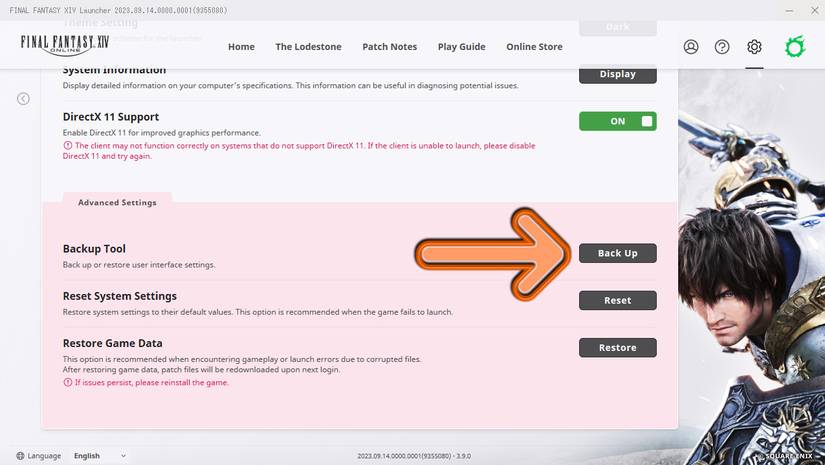The image size is (825, 465).
Task: Open the Patch Notes section
Action: tap(390, 47)
